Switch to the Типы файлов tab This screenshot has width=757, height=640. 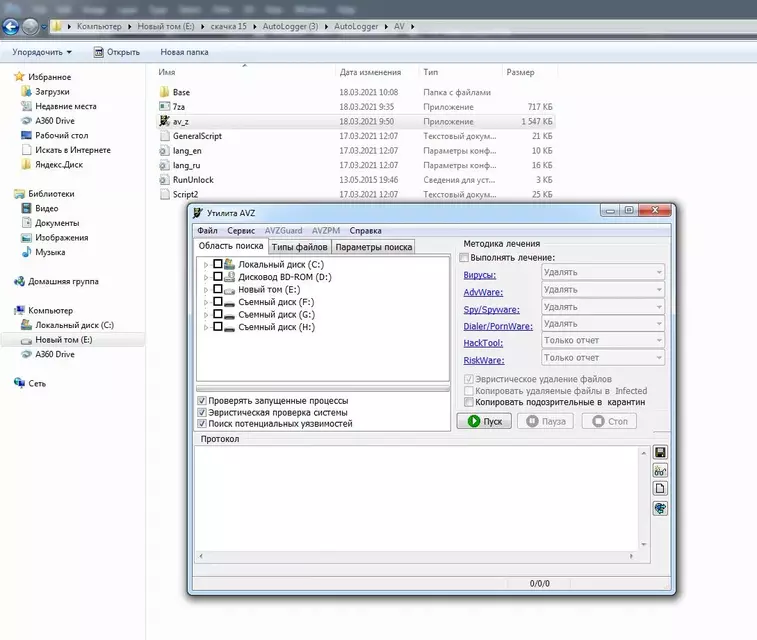(299, 247)
